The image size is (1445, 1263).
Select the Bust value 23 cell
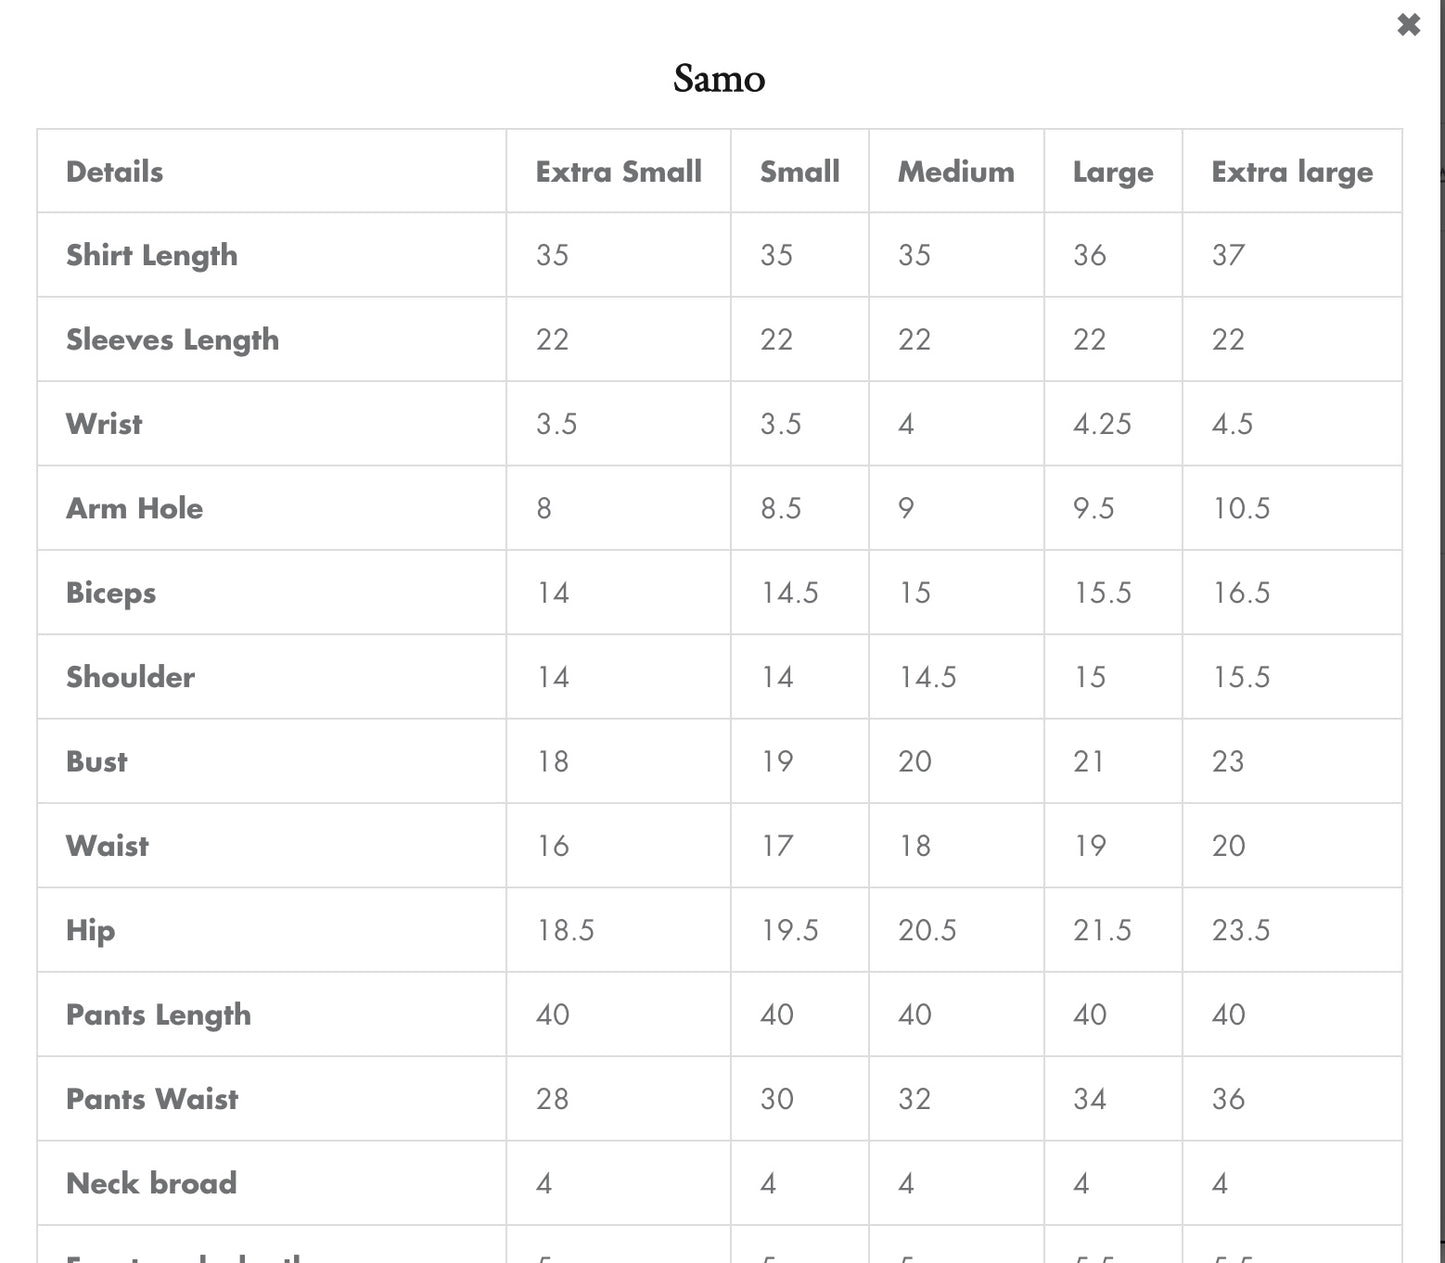pos(1228,762)
